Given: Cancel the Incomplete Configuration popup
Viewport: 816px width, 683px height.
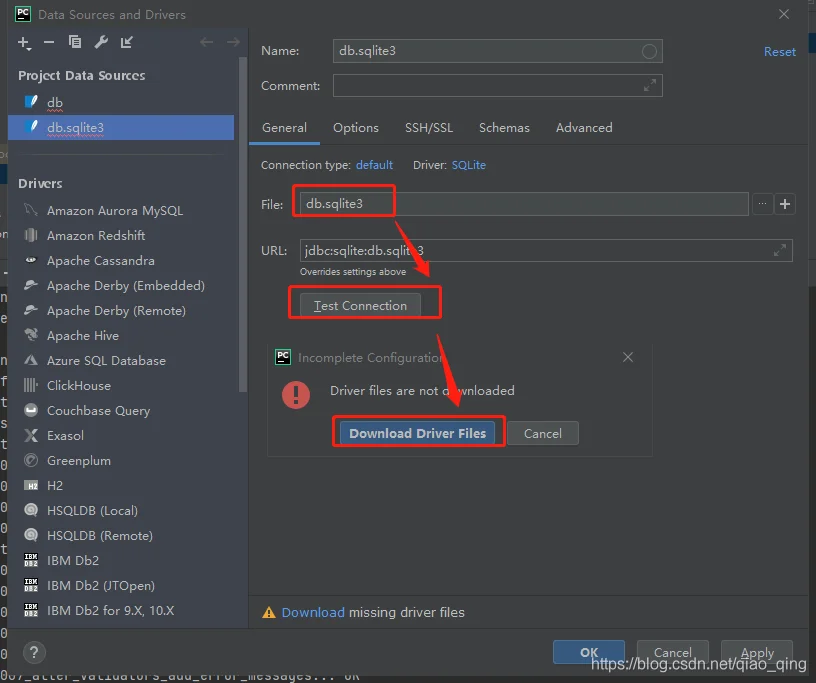Looking at the screenshot, I should pyautogui.click(x=542, y=434).
